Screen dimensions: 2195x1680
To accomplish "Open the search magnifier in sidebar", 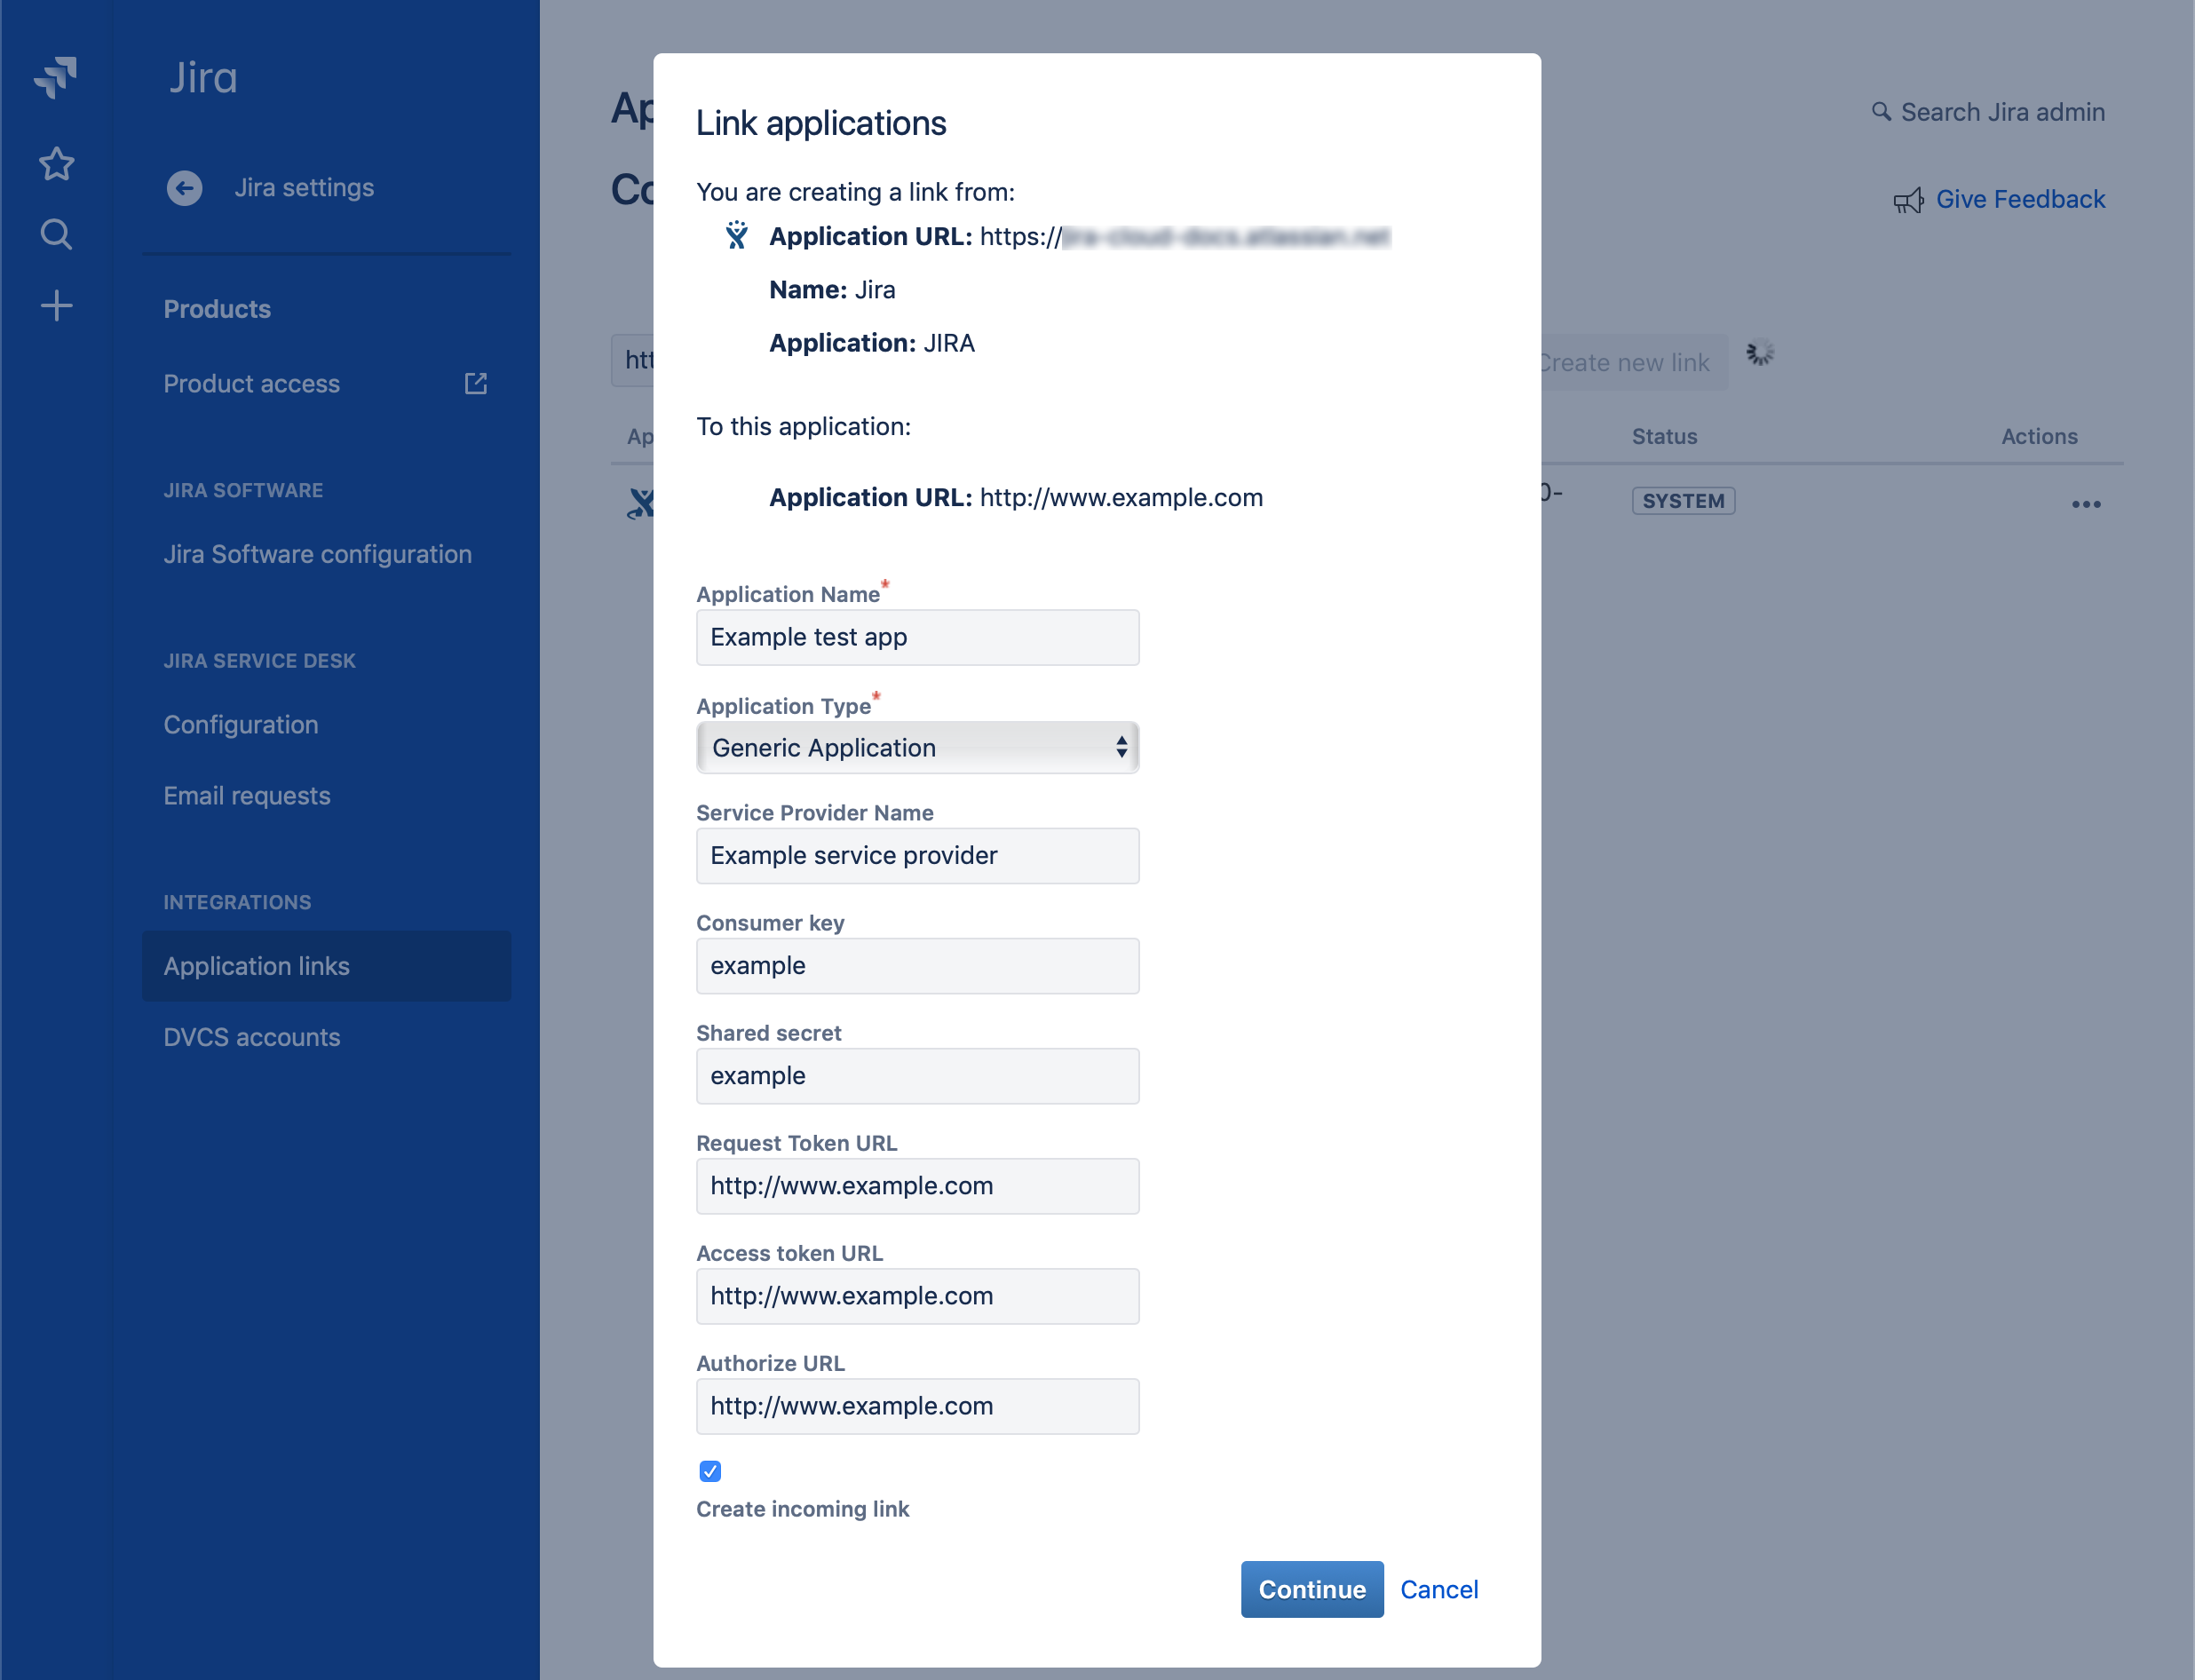I will click(x=57, y=234).
